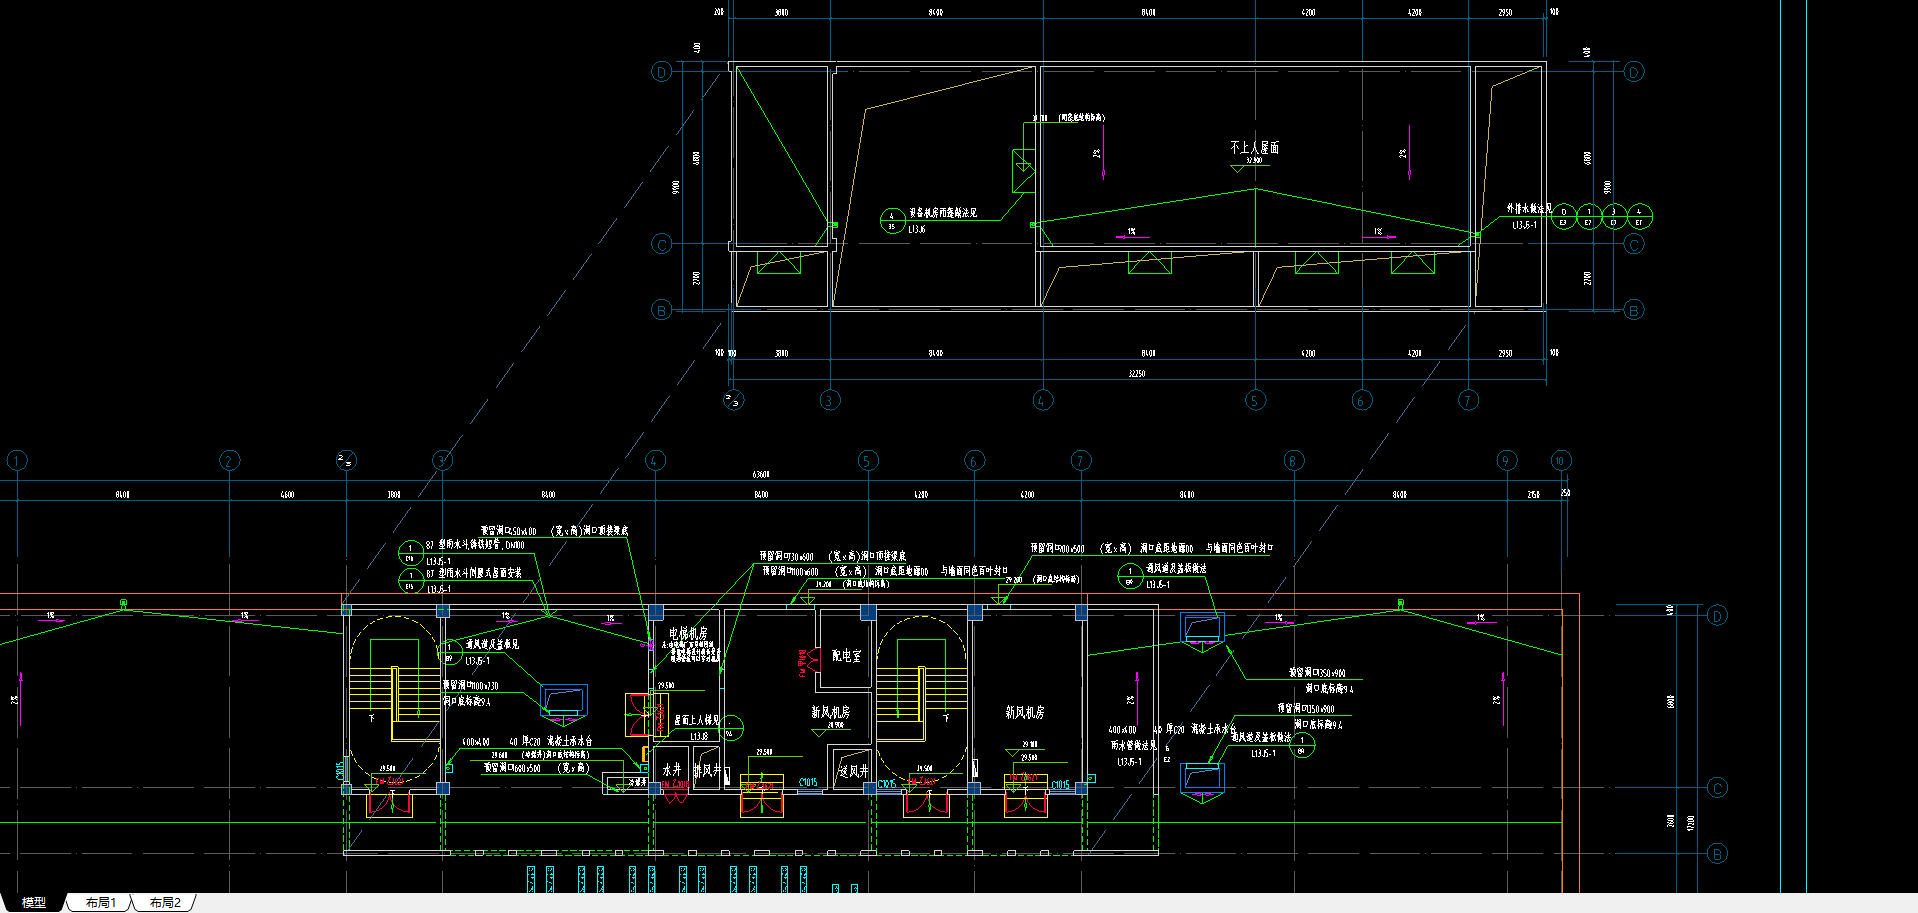
Task: Select the 排风井 shaft label
Action: point(706,770)
